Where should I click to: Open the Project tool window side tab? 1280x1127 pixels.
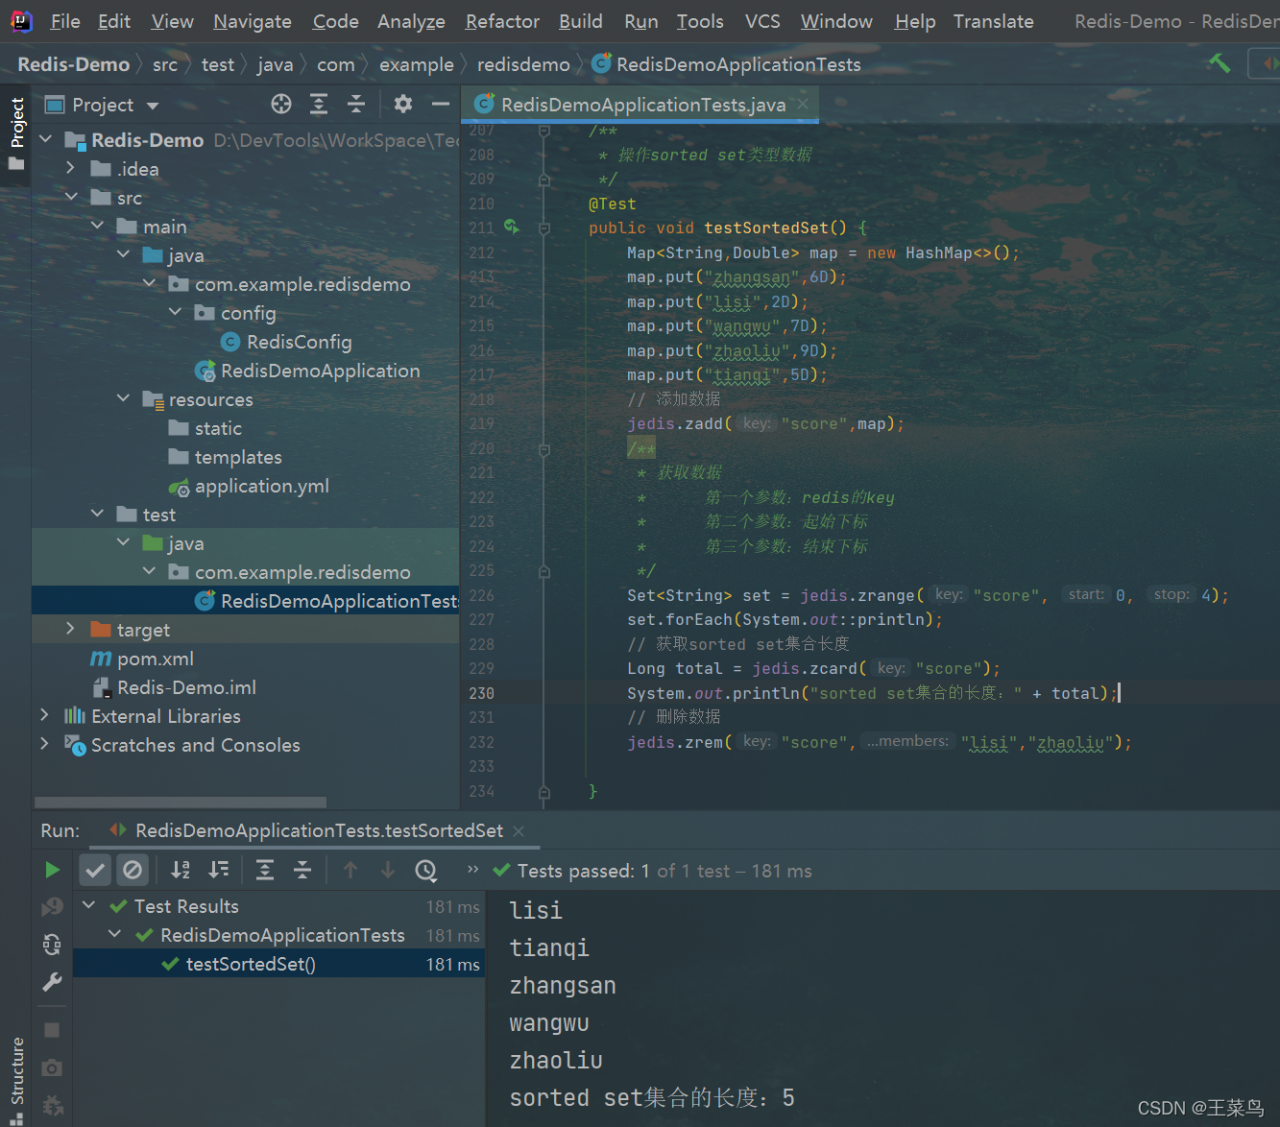coord(16,132)
